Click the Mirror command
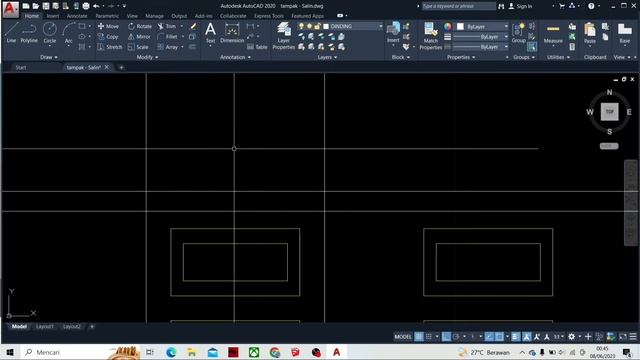 pyautogui.click(x=139, y=37)
